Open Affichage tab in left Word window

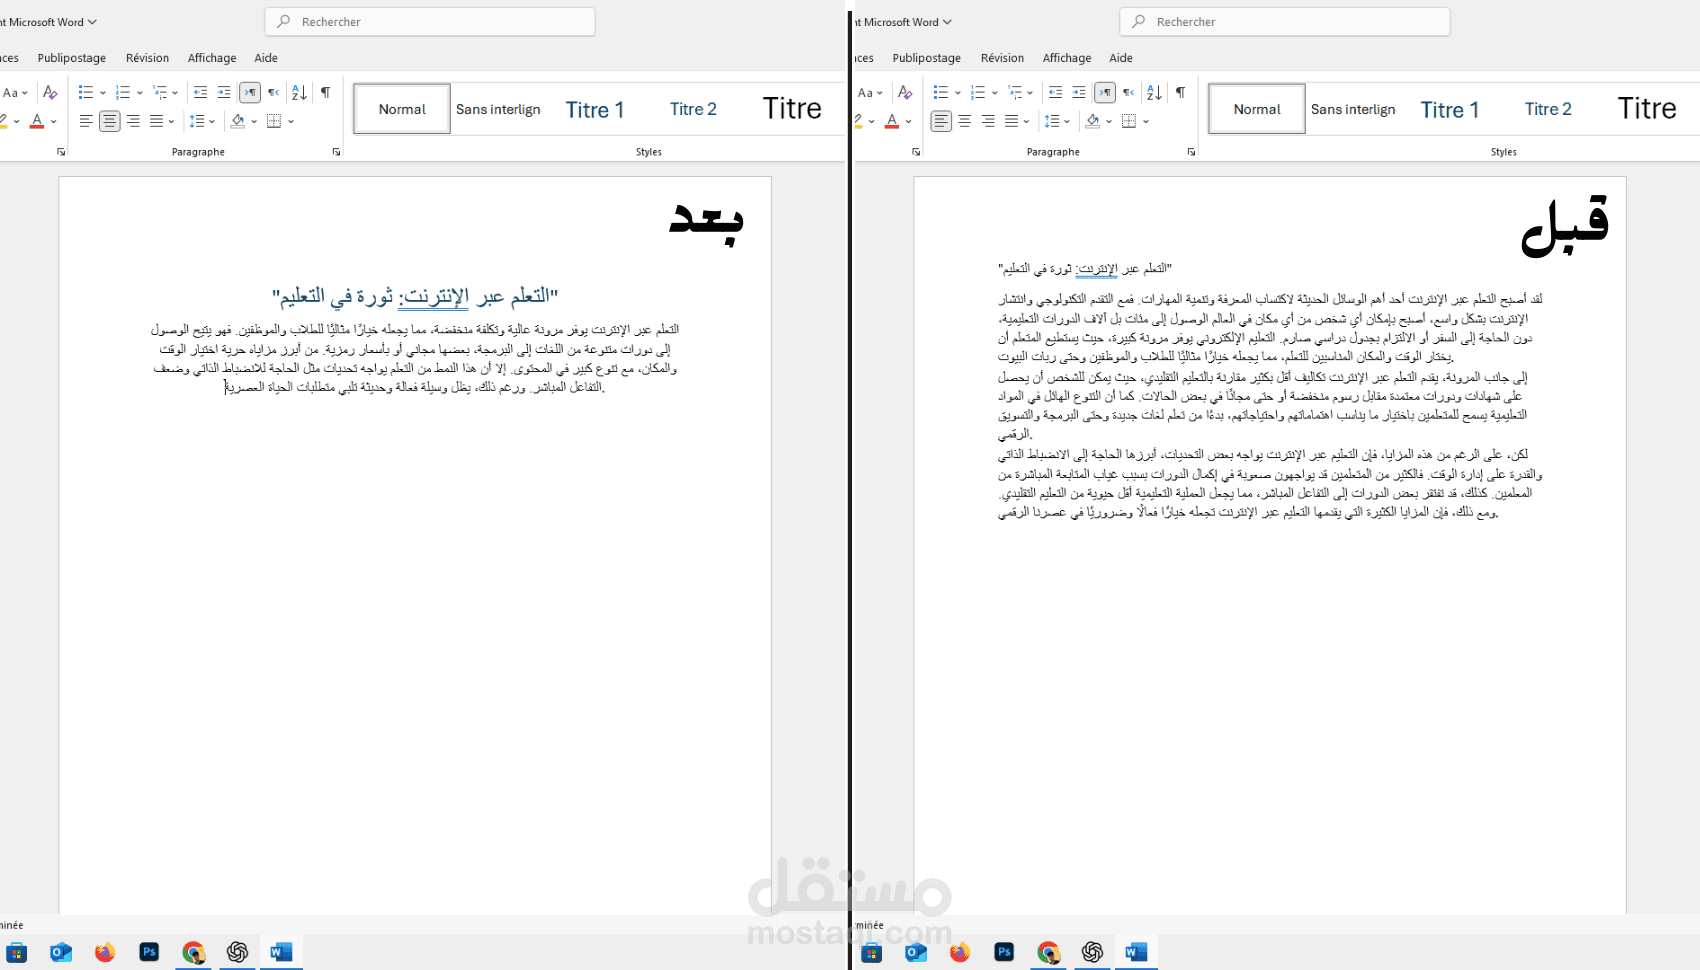click(212, 58)
